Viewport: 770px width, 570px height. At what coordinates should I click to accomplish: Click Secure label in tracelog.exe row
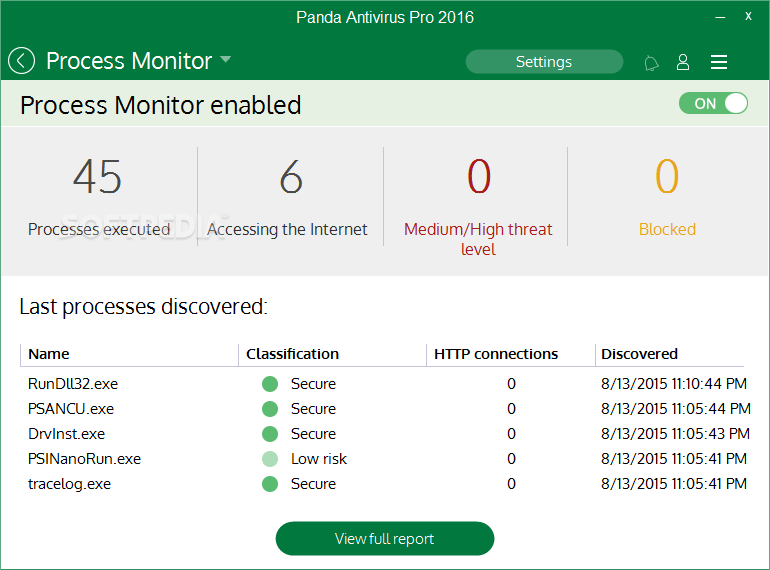tap(313, 484)
